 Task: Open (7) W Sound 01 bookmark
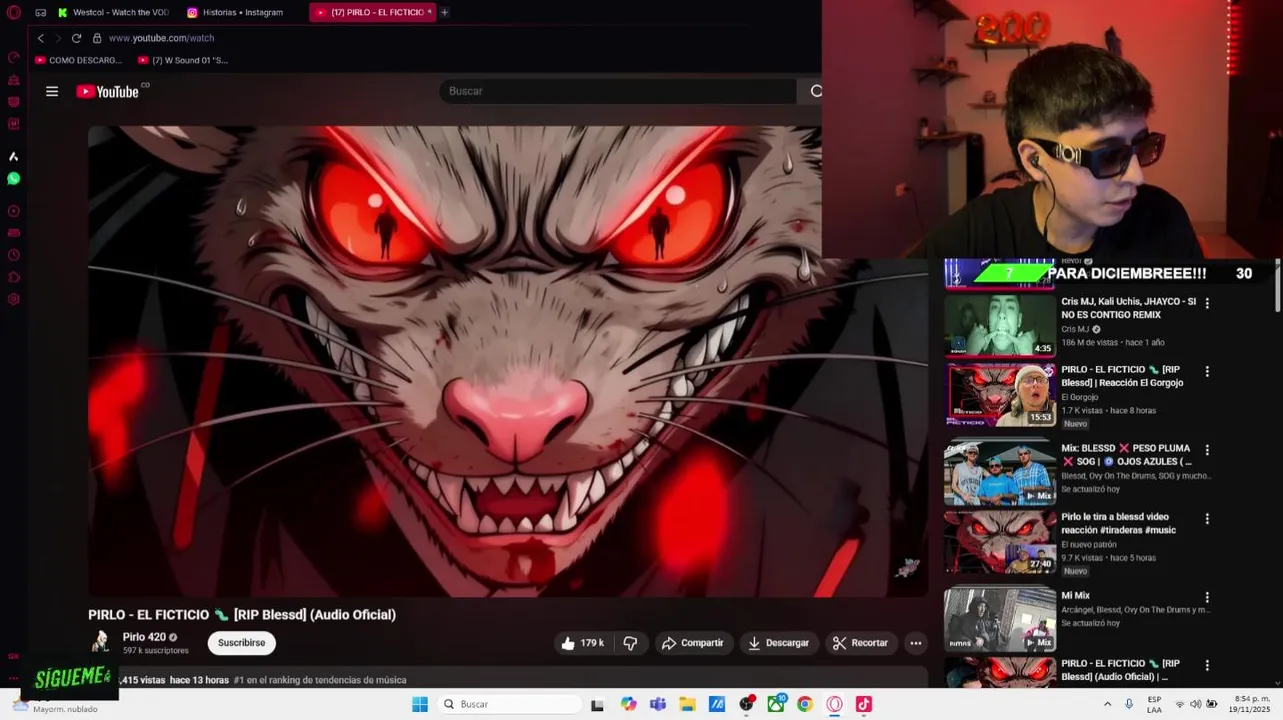tap(183, 60)
